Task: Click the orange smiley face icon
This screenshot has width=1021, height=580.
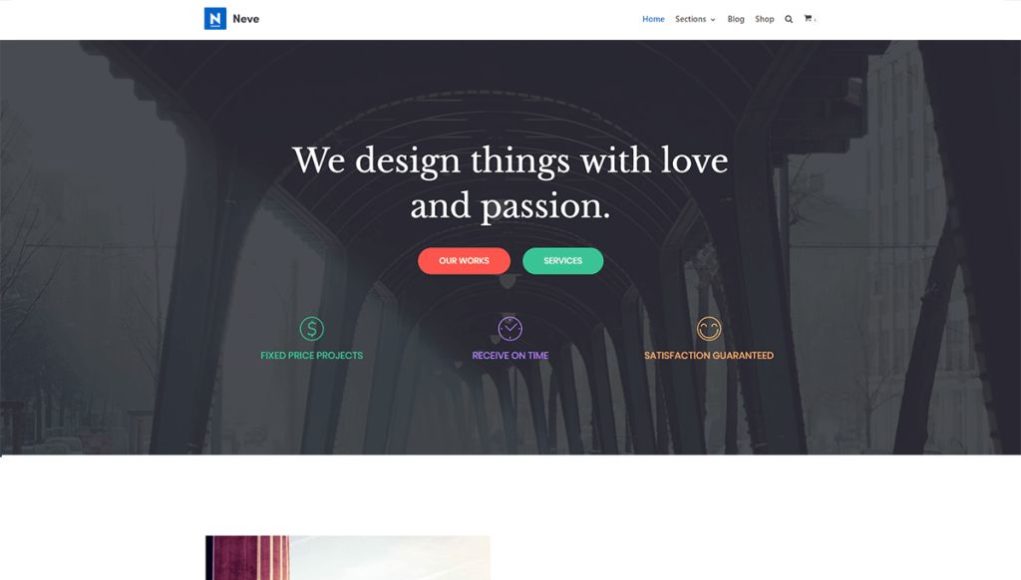Action: click(709, 329)
